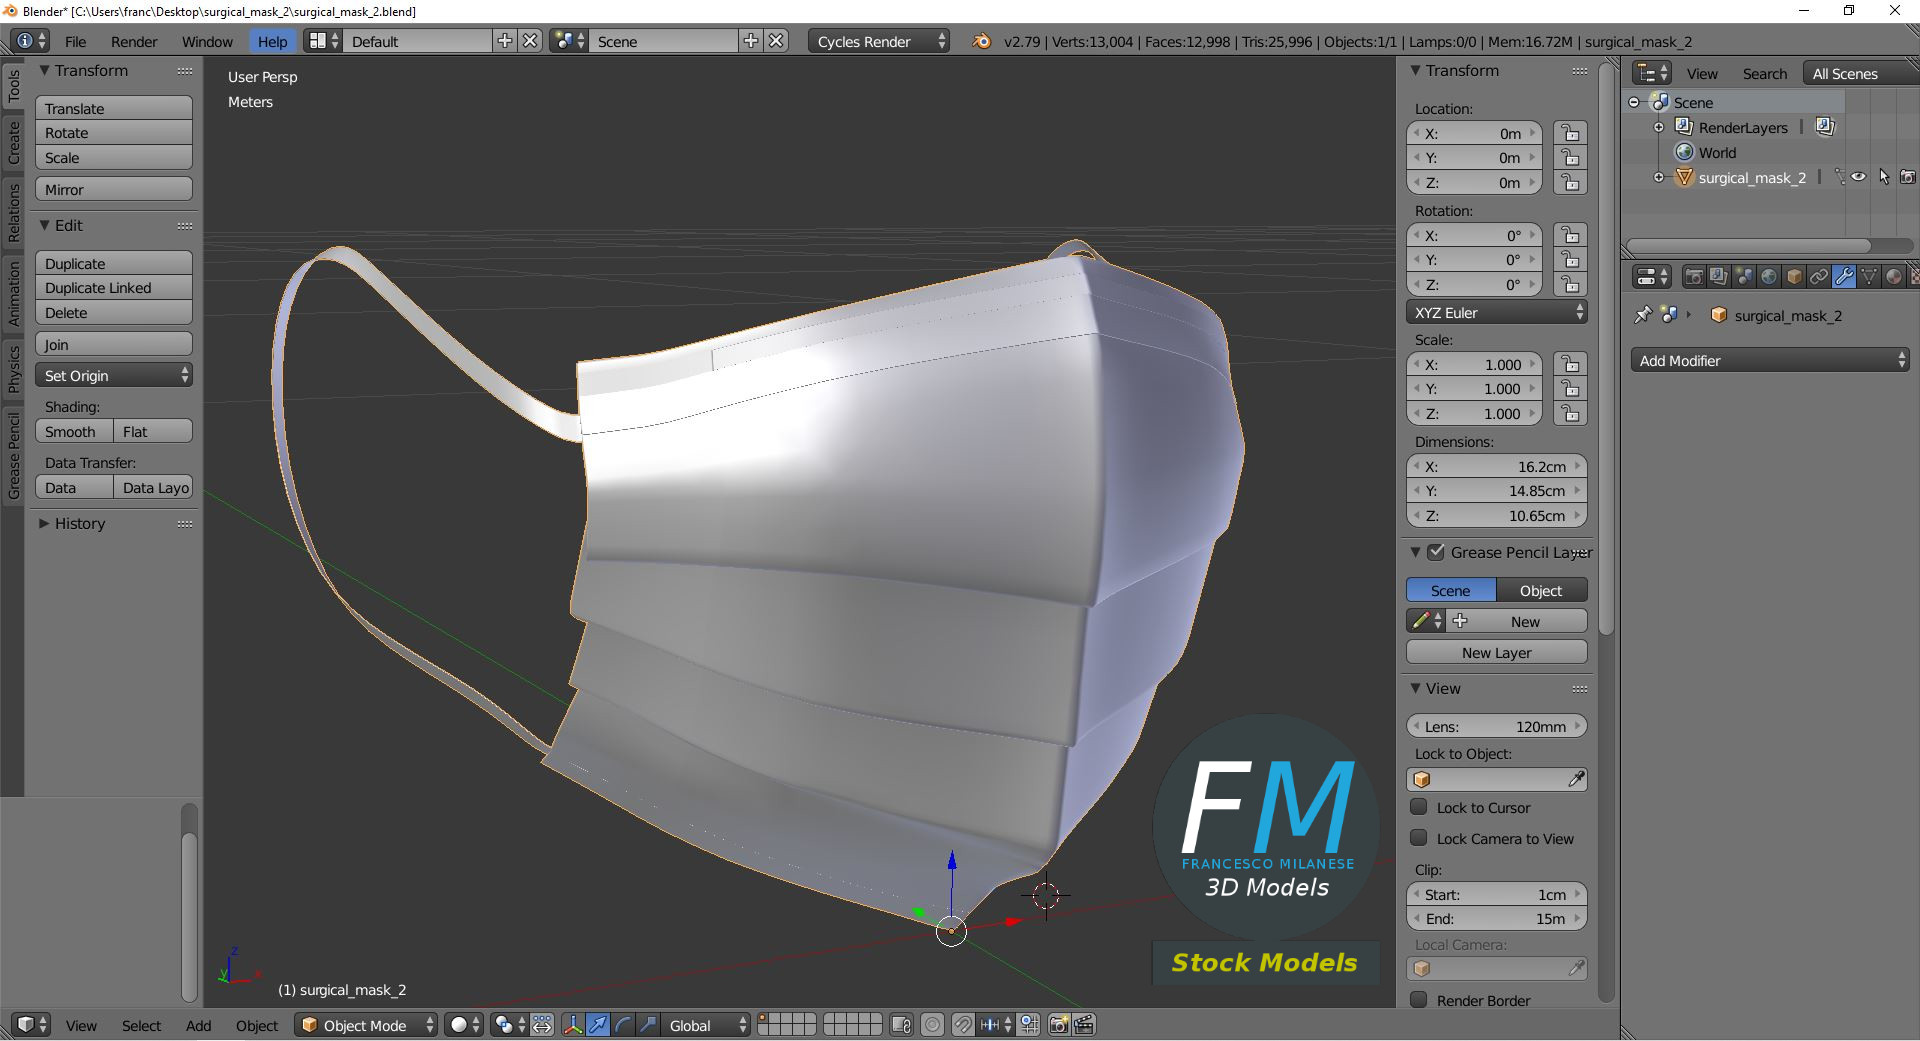Open the Global transform orientation dropdown
1920x1041 pixels.
tap(705, 1025)
